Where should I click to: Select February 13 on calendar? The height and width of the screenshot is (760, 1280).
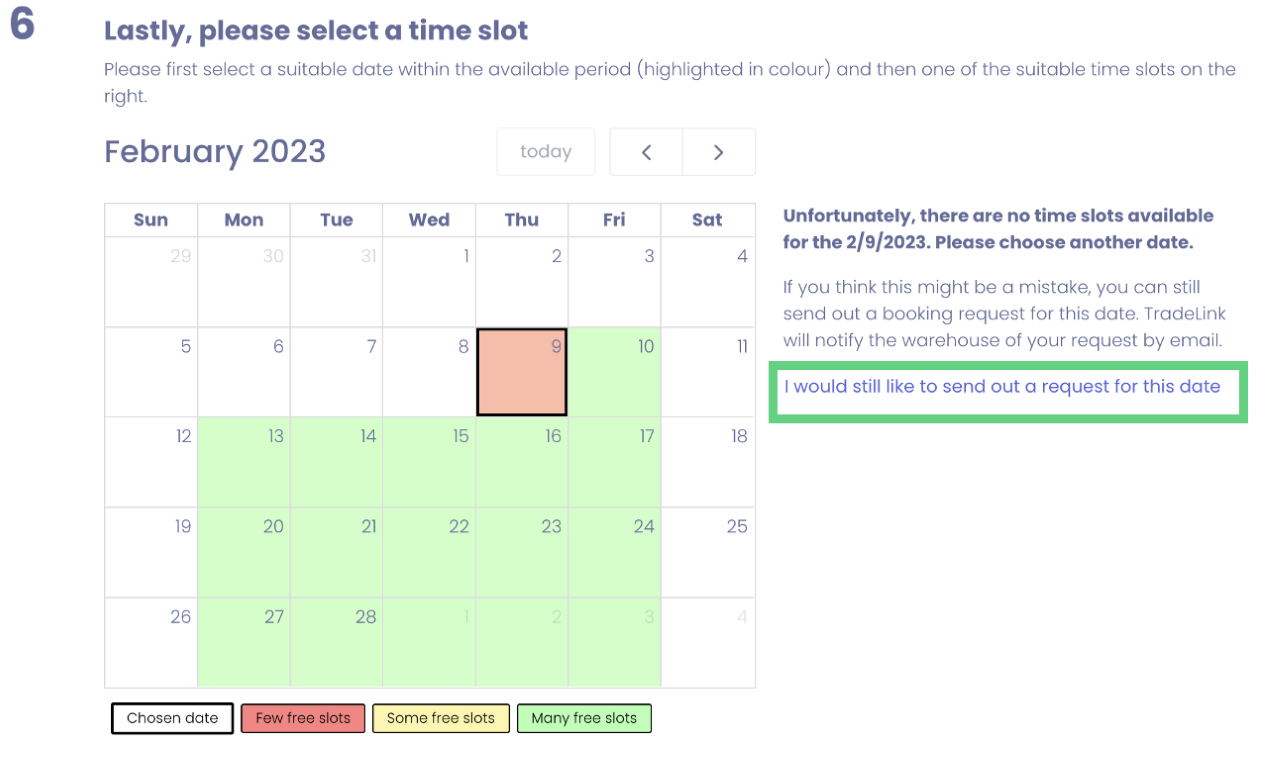tap(244, 462)
